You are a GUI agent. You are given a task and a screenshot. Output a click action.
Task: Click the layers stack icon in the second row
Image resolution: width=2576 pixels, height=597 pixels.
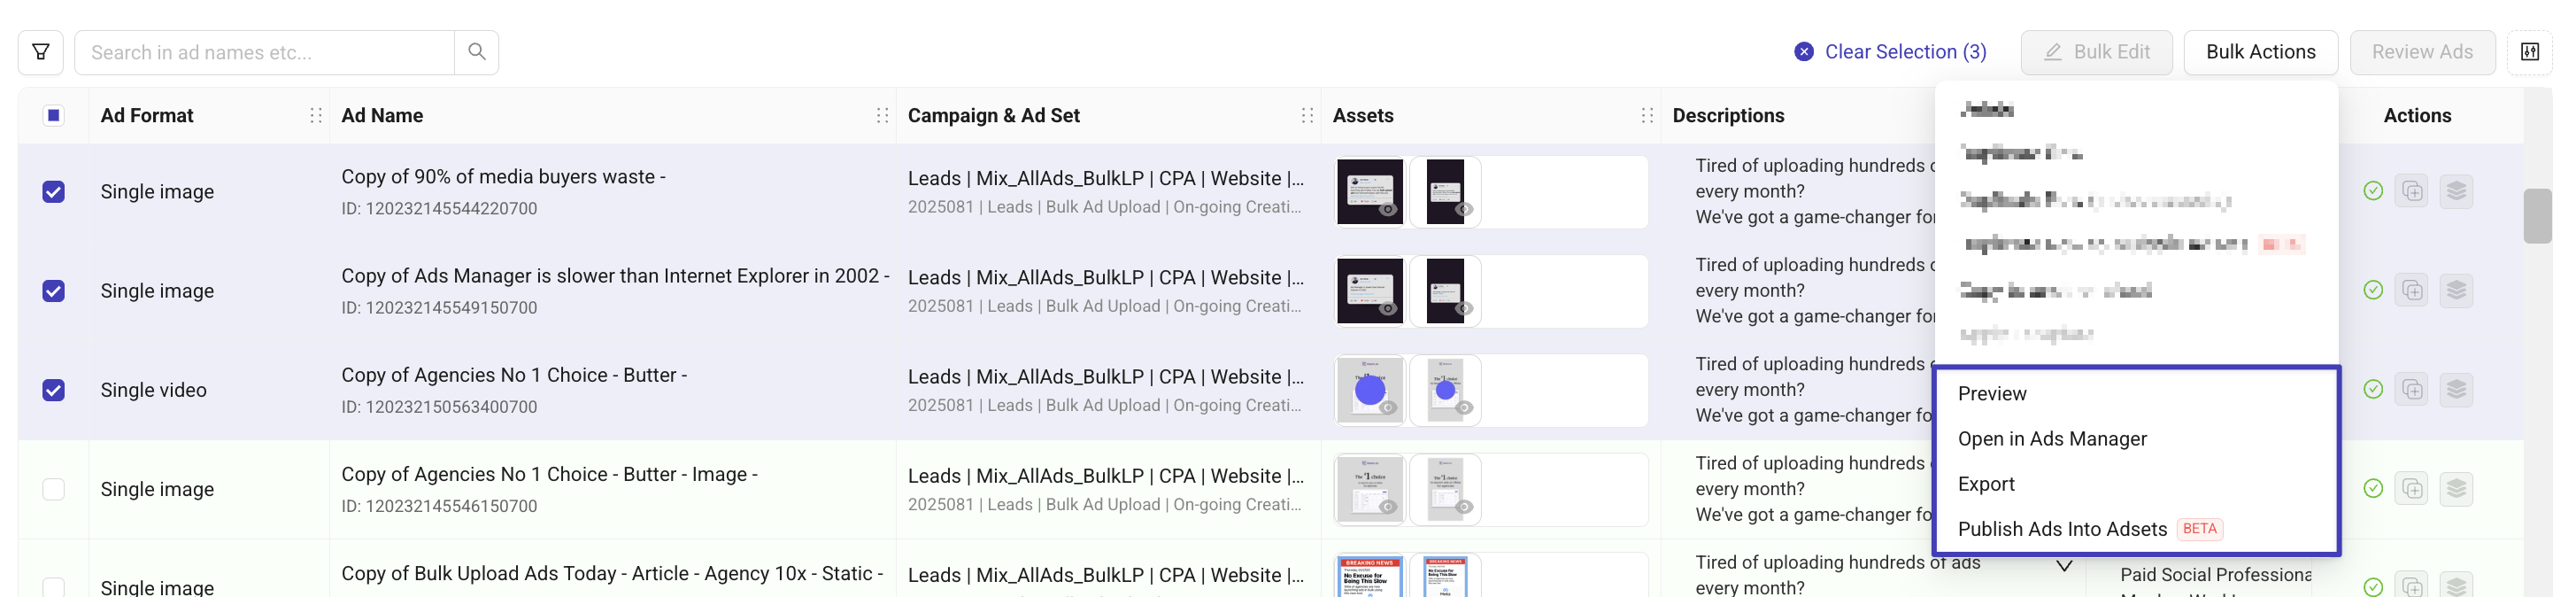click(2456, 290)
